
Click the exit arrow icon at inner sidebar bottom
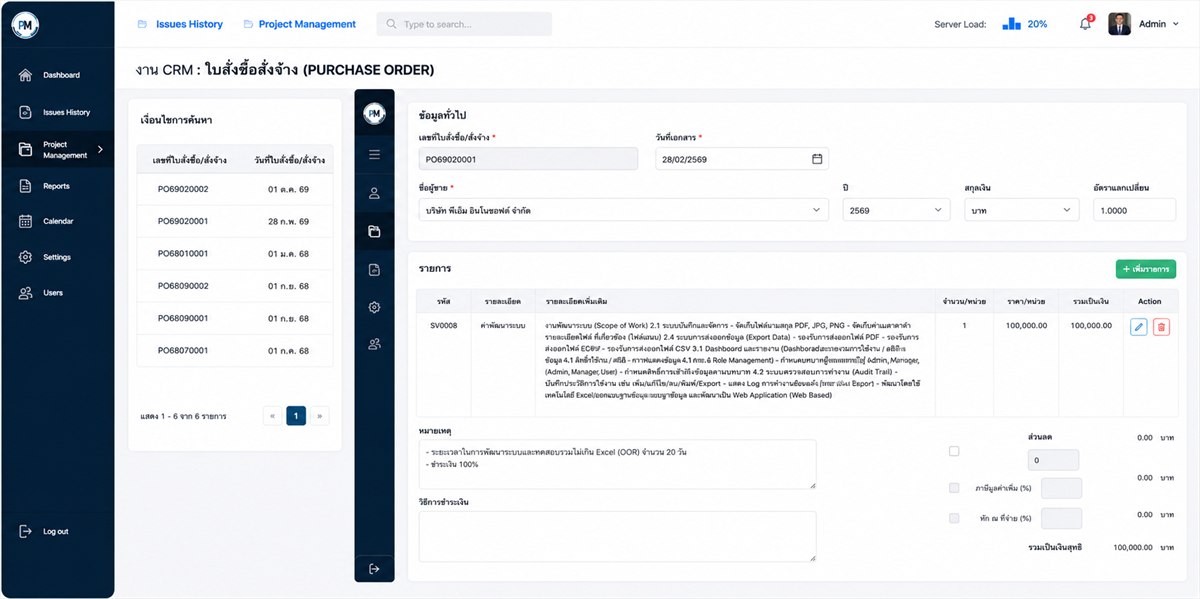[x=374, y=569]
